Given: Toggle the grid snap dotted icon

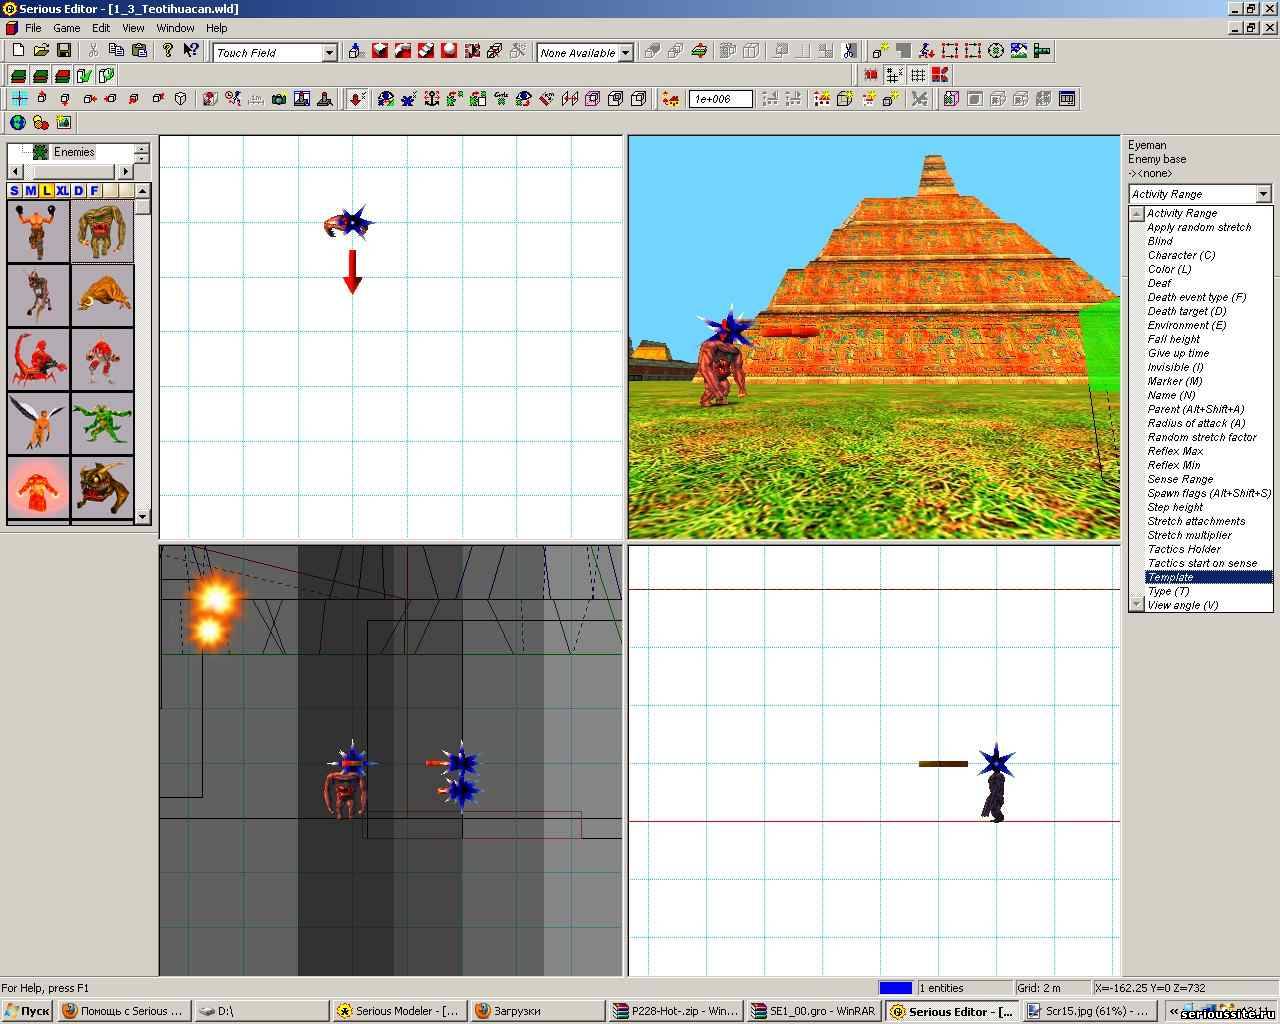Looking at the screenshot, I should click(894, 75).
